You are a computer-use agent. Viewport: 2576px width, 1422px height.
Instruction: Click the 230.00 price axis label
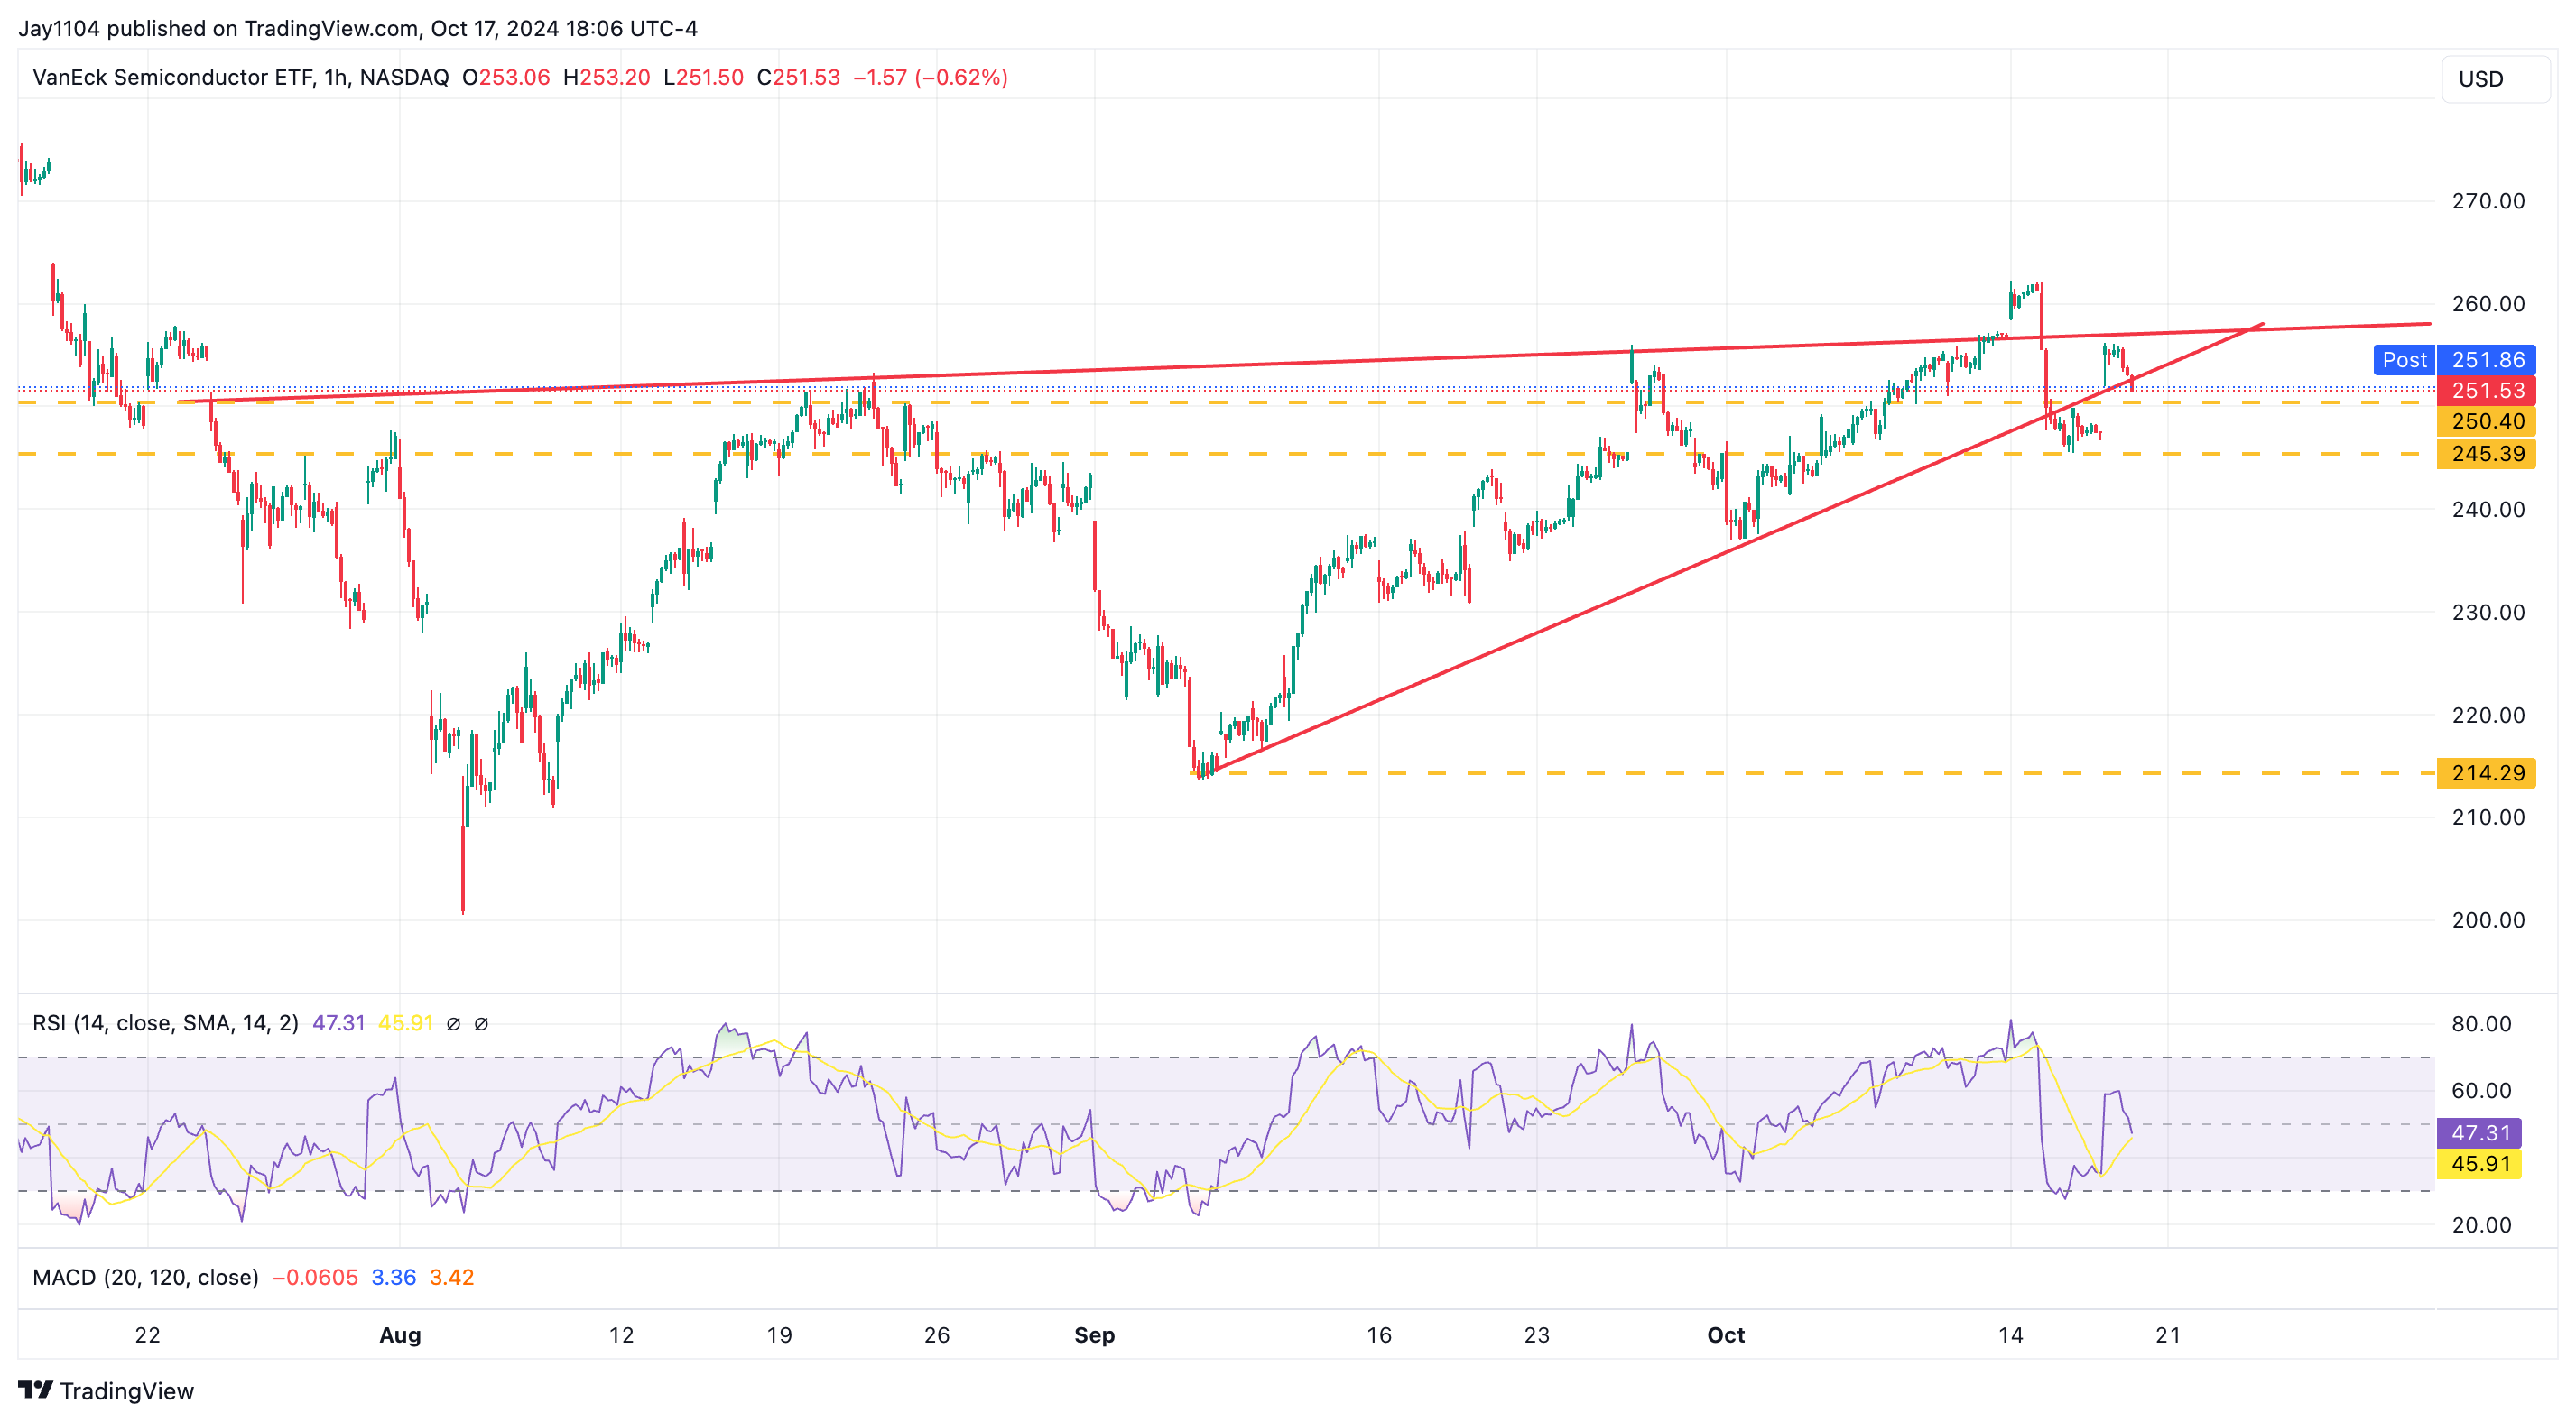tap(2488, 612)
